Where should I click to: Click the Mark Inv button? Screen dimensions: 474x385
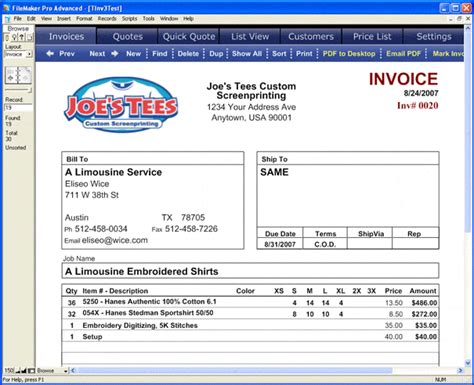click(x=448, y=53)
